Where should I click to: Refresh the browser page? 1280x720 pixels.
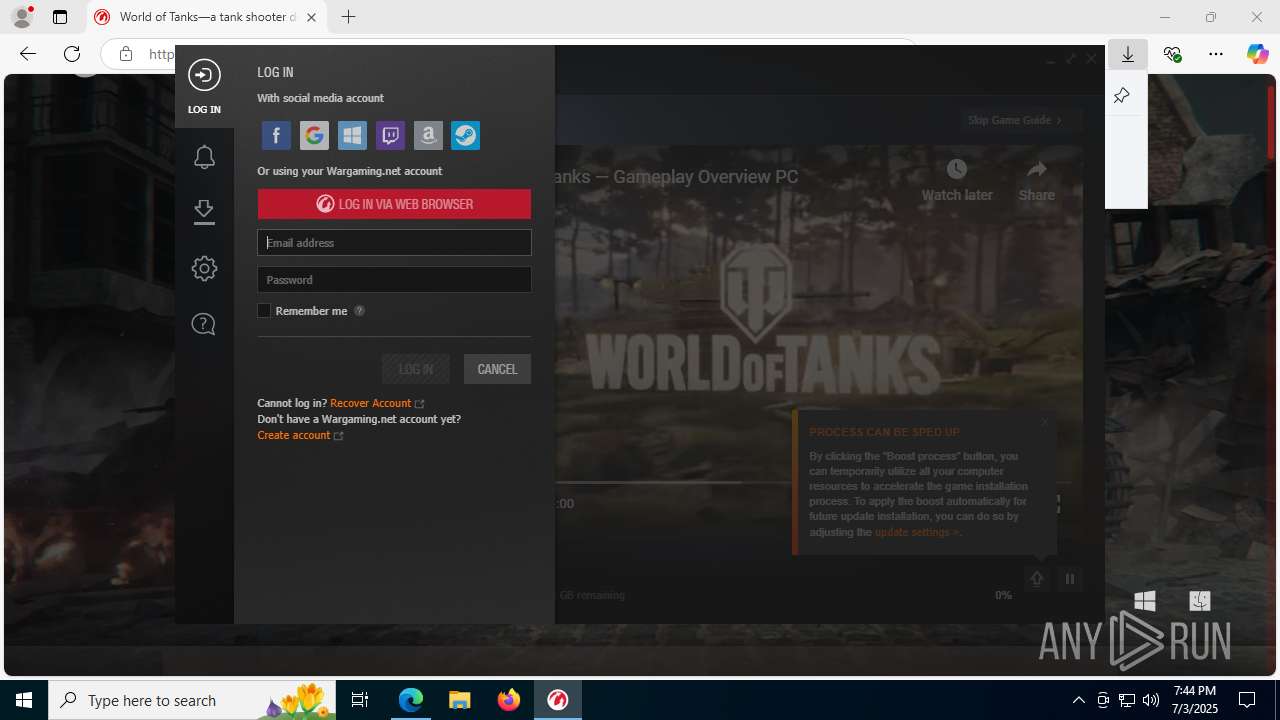click(x=71, y=54)
